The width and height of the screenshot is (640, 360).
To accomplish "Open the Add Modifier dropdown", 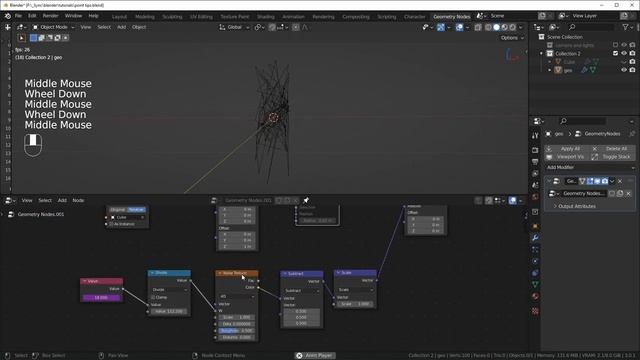I will point(590,167).
